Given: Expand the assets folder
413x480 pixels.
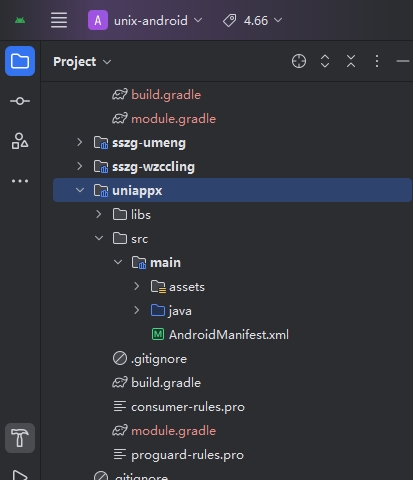Looking at the screenshot, I should pos(137,286).
